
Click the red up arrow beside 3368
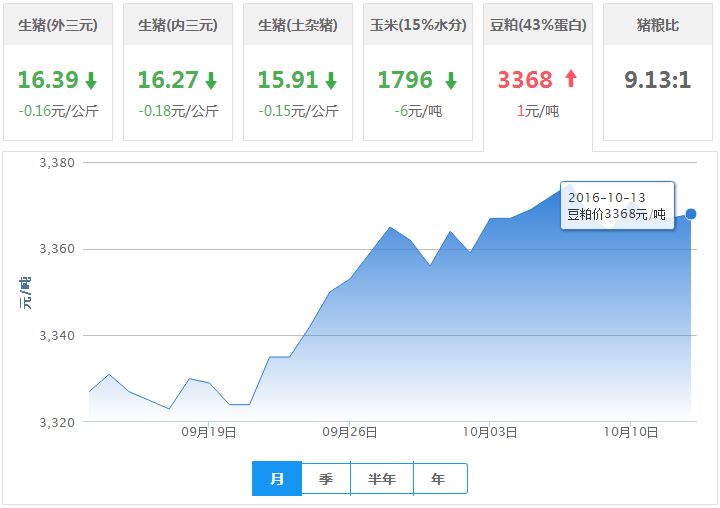click(571, 78)
